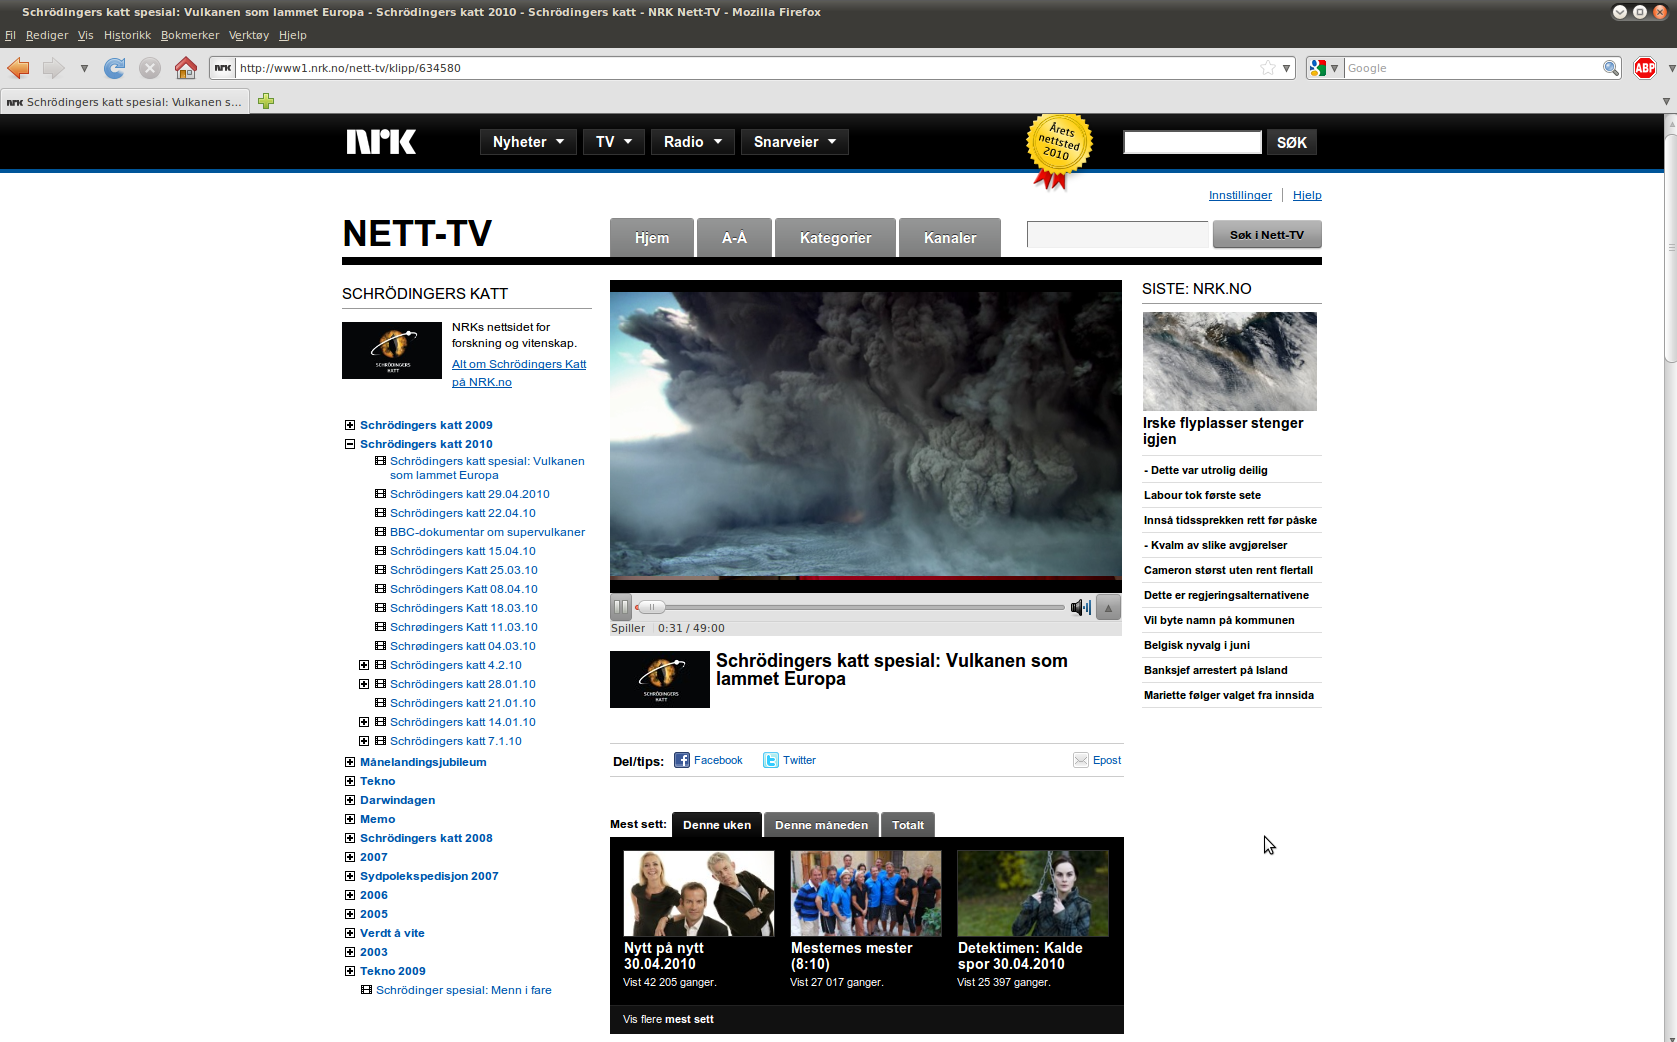Click the triangle button right of volume

click(1108, 607)
